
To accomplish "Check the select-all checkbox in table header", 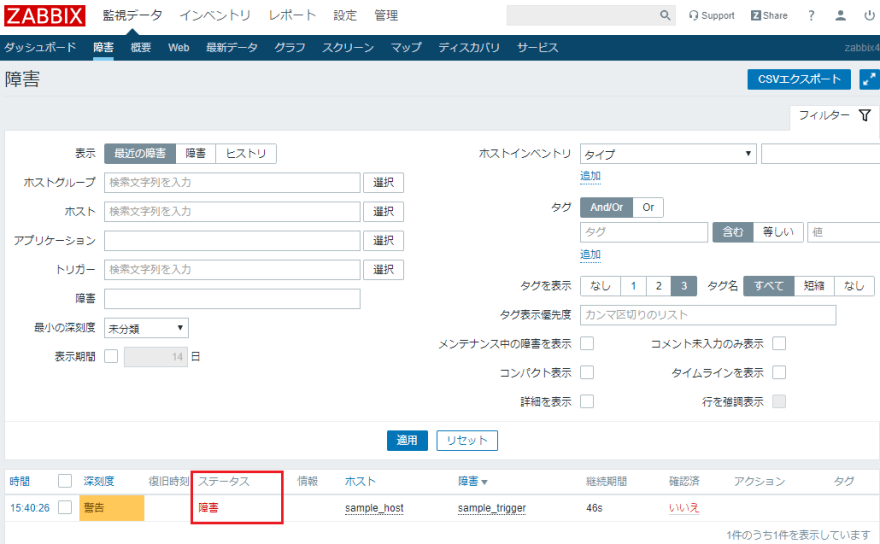I will [65, 481].
